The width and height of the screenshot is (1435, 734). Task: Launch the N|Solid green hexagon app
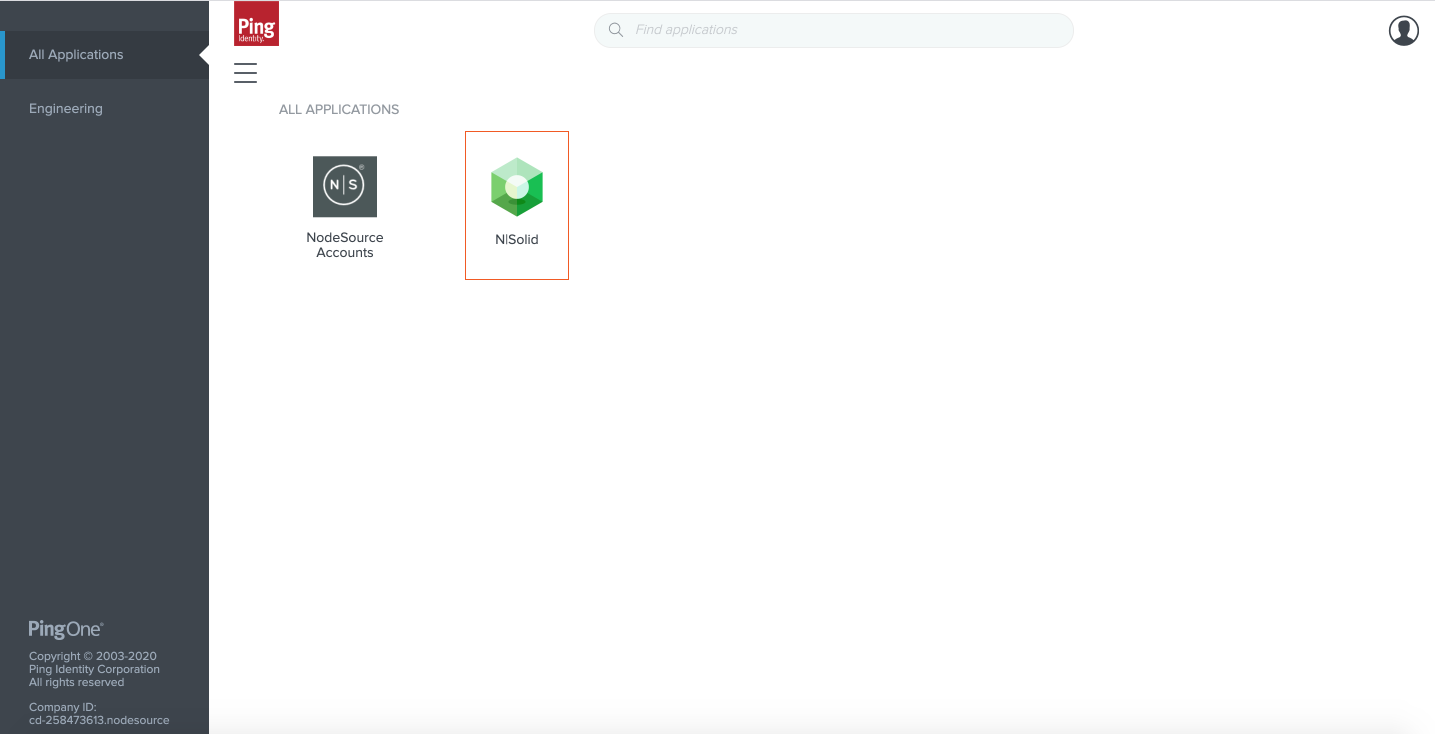(x=516, y=187)
